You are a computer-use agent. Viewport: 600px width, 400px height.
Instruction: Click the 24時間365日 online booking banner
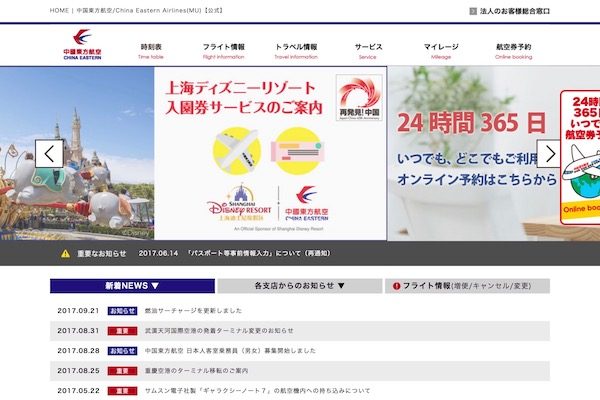click(494, 153)
